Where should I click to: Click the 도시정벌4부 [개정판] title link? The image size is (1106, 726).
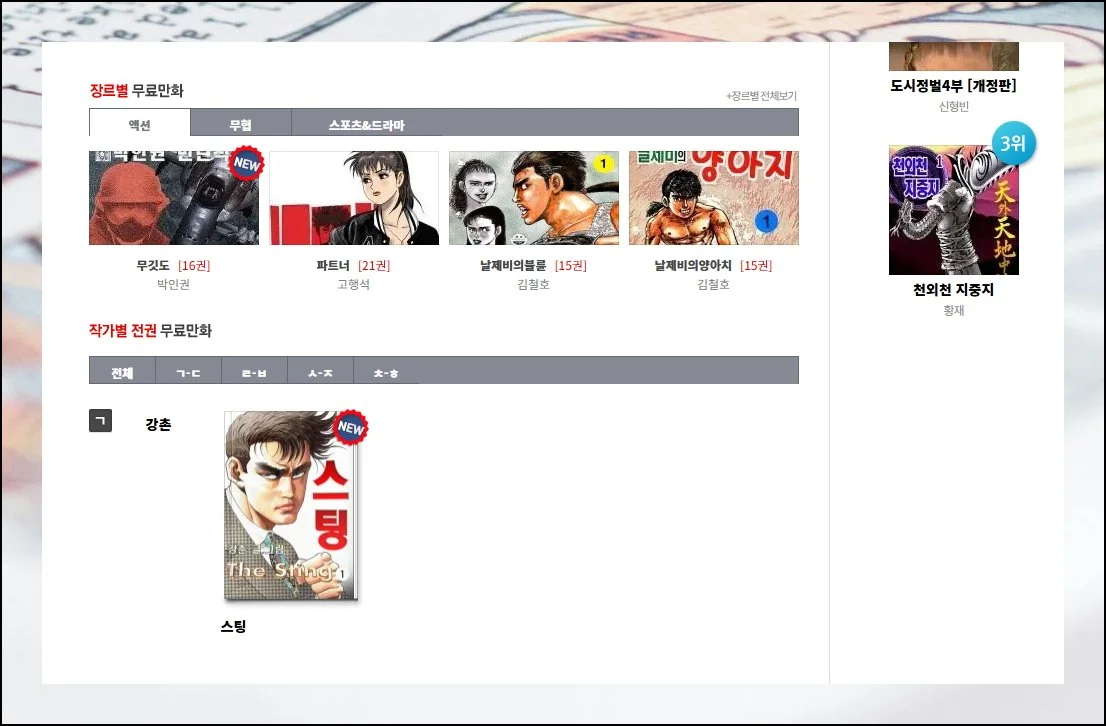[953, 86]
